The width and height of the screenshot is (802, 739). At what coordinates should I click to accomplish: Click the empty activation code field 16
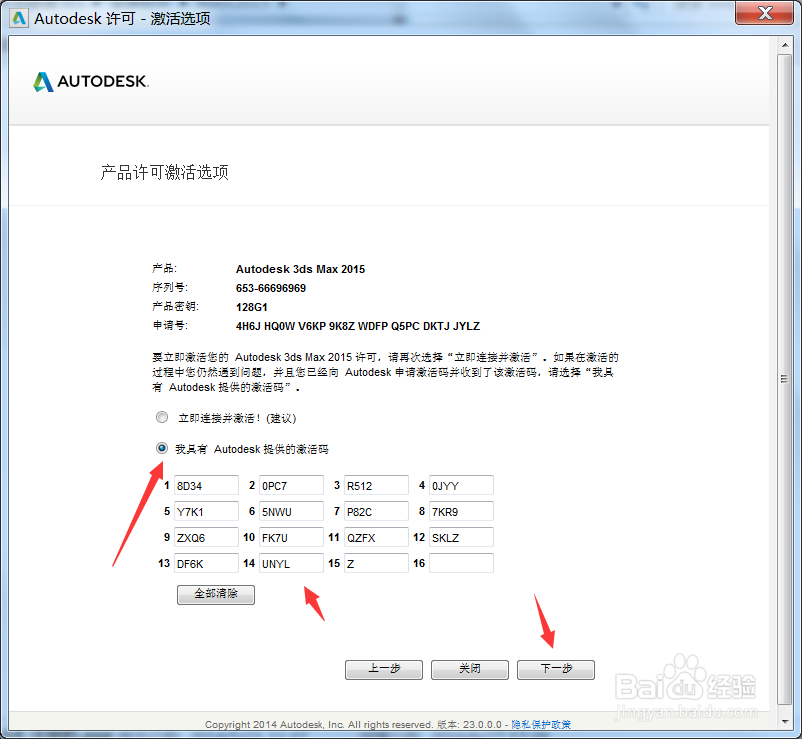460,563
